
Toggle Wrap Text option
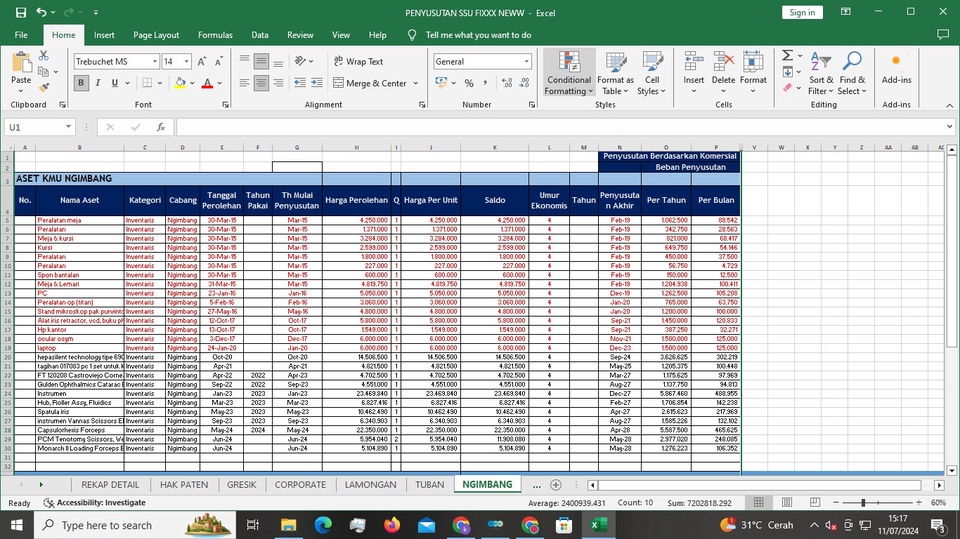click(357, 62)
